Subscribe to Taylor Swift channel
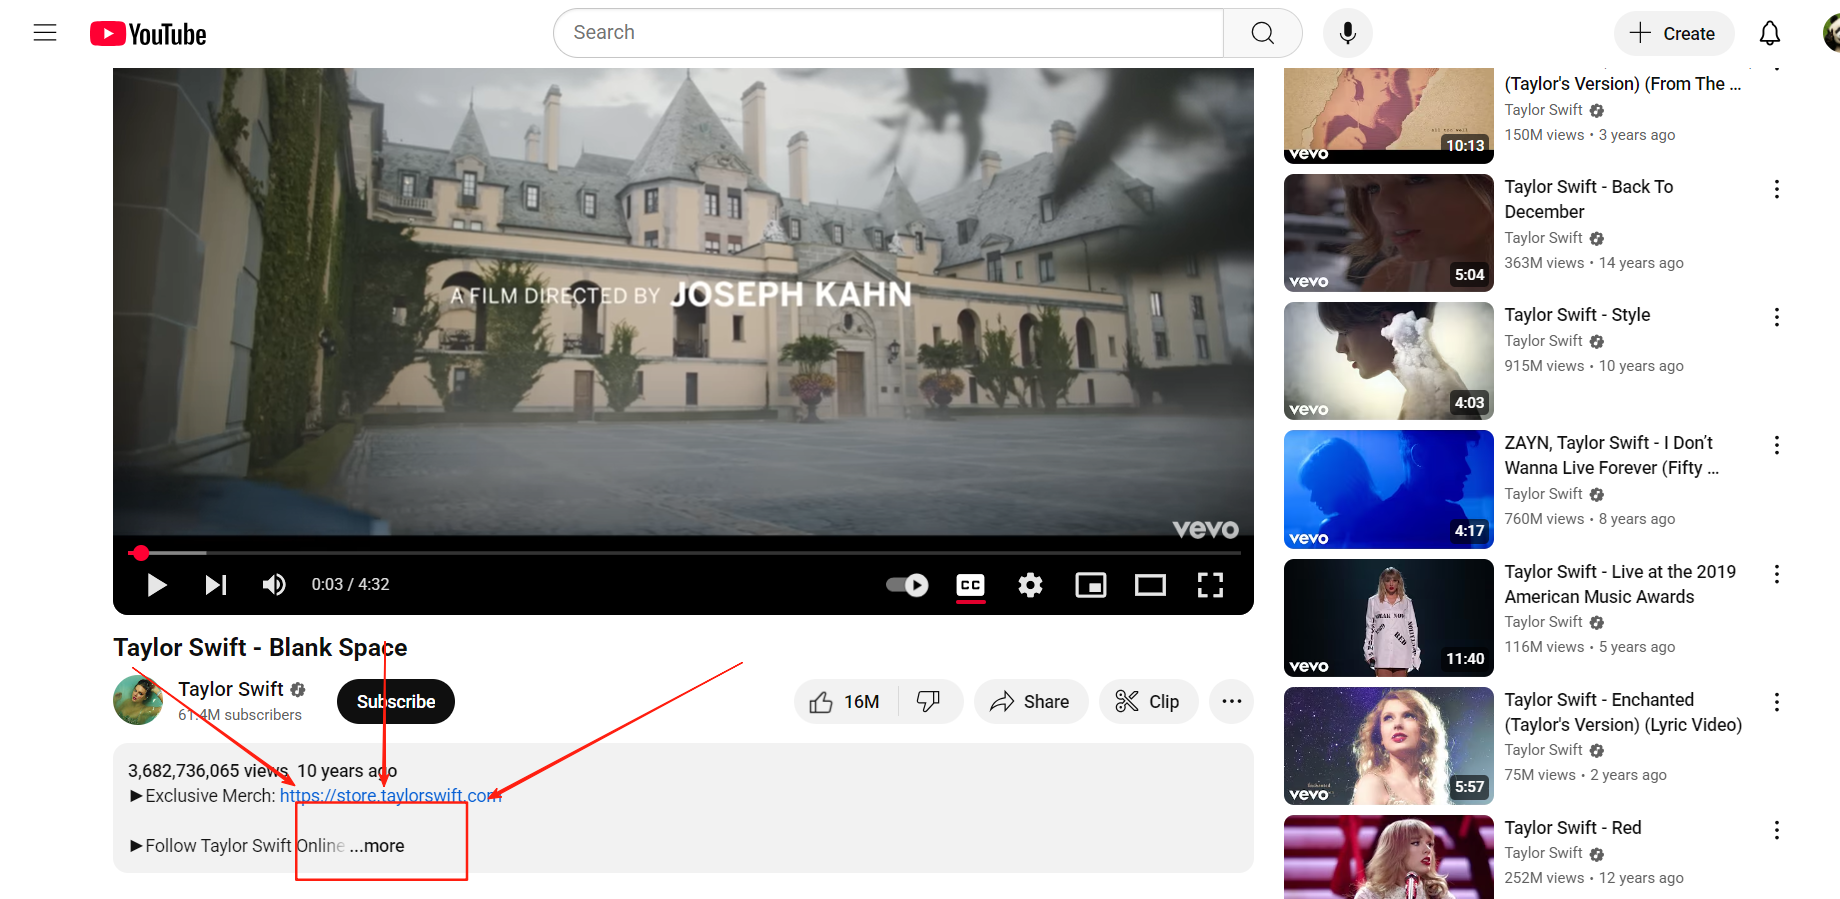 tap(396, 702)
